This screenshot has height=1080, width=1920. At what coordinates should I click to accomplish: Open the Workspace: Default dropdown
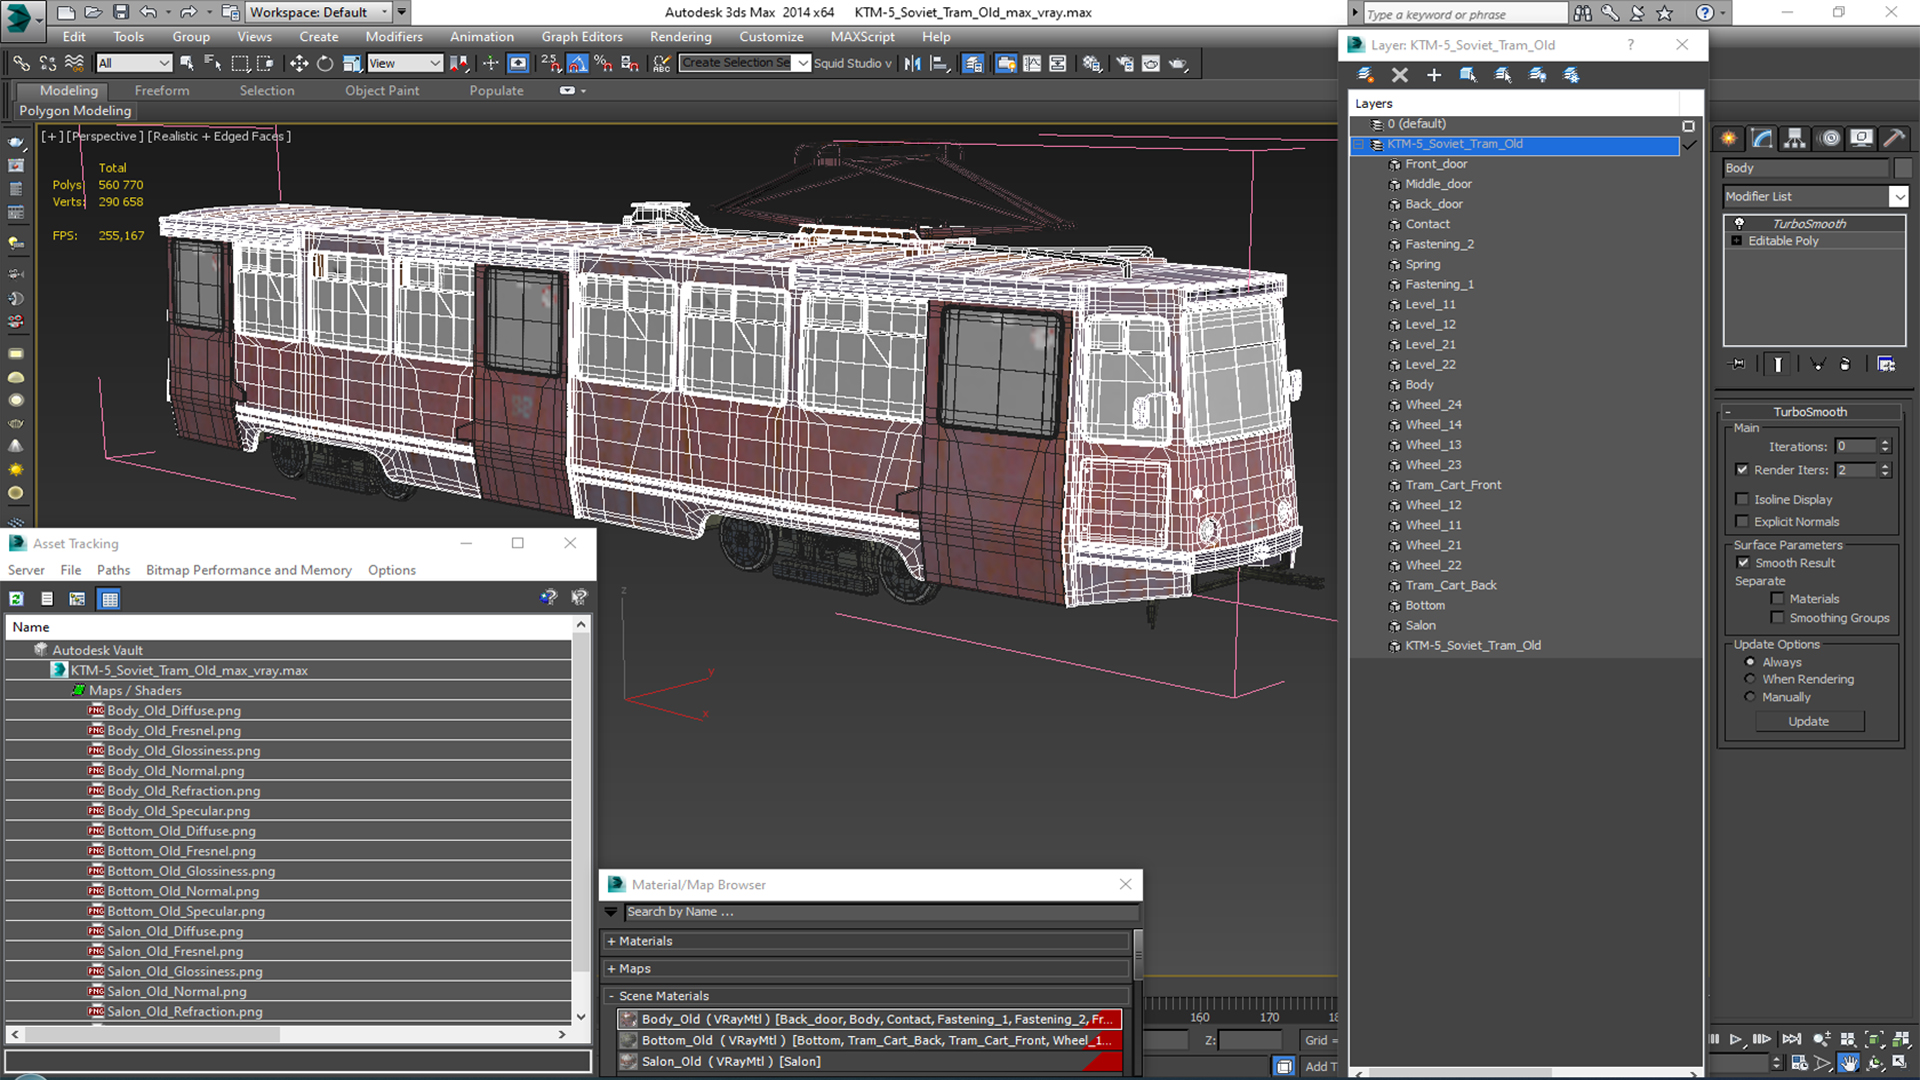318,12
